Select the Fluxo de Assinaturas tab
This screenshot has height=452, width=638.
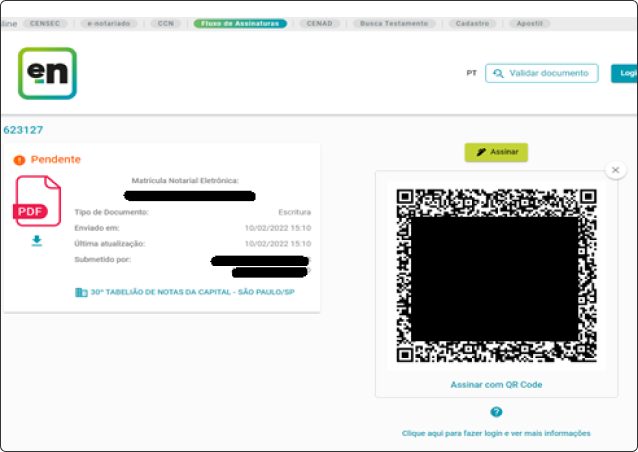(240, 23)
